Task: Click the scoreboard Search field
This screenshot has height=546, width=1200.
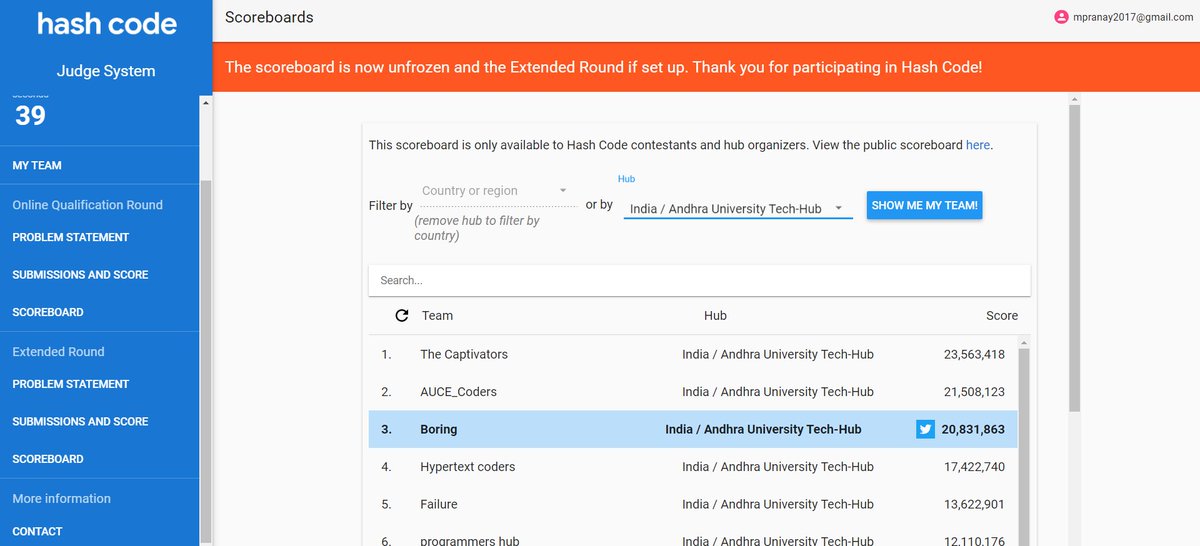Action: [699, 281]
